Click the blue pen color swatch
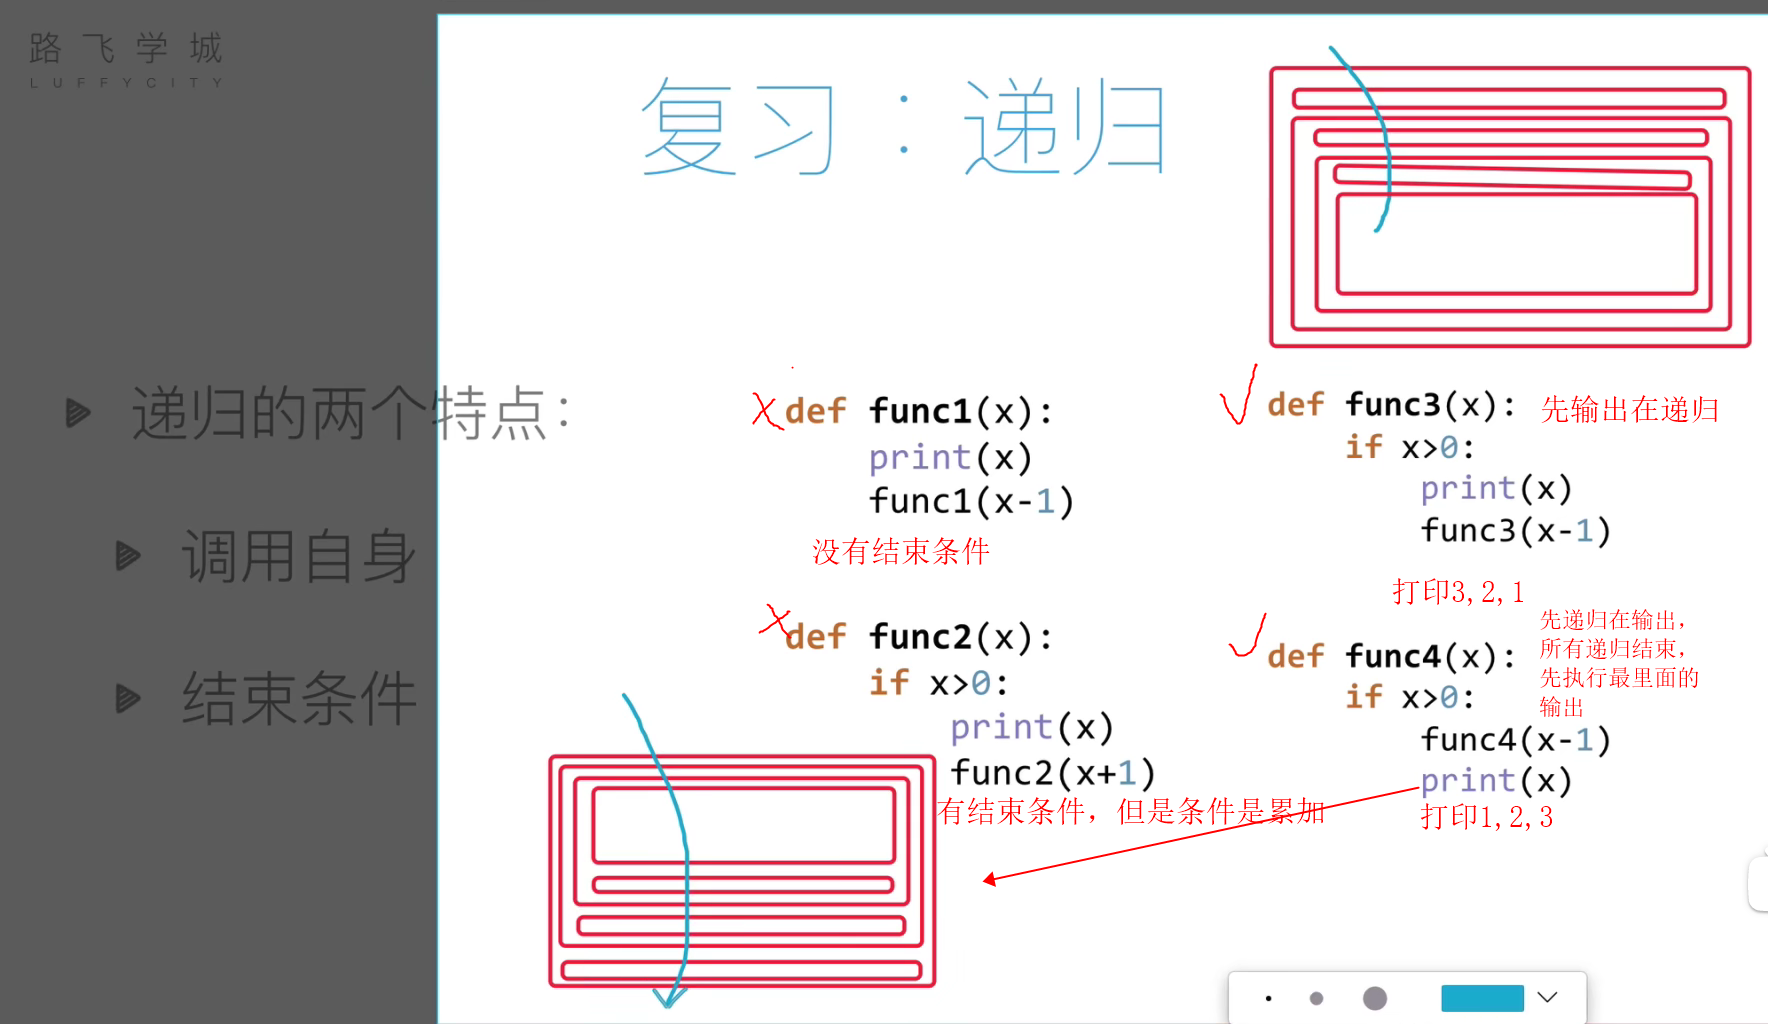Image resolution: width=1768 pixels, height=1024 pixels. tap(1482, 998)
